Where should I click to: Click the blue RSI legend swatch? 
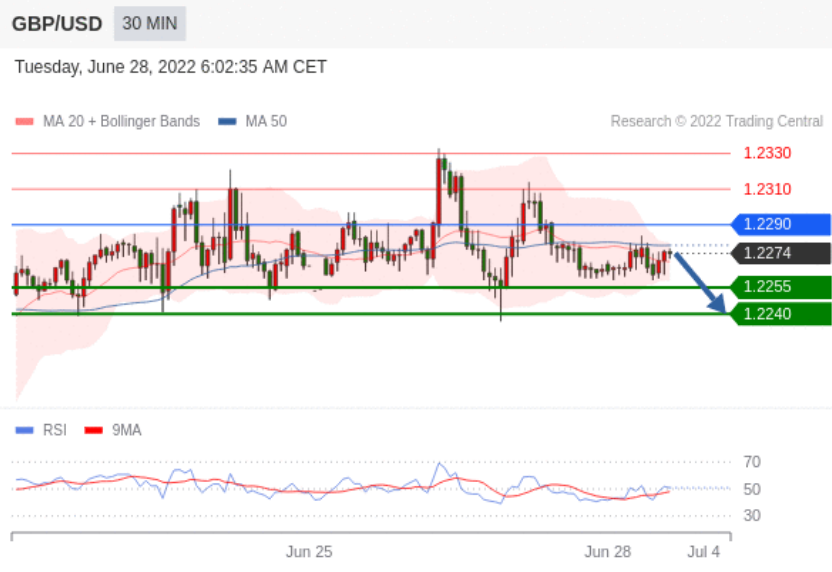tap(24, 430)
